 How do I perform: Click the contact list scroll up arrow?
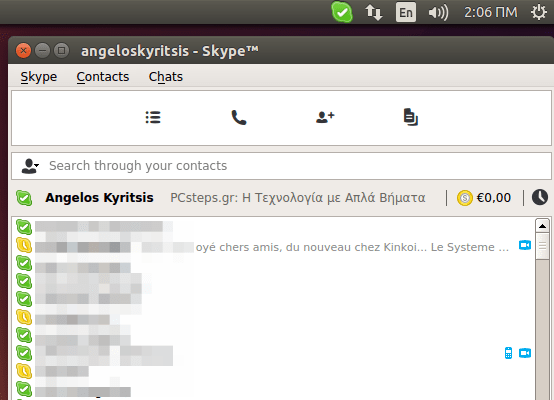tap(542, 226)
